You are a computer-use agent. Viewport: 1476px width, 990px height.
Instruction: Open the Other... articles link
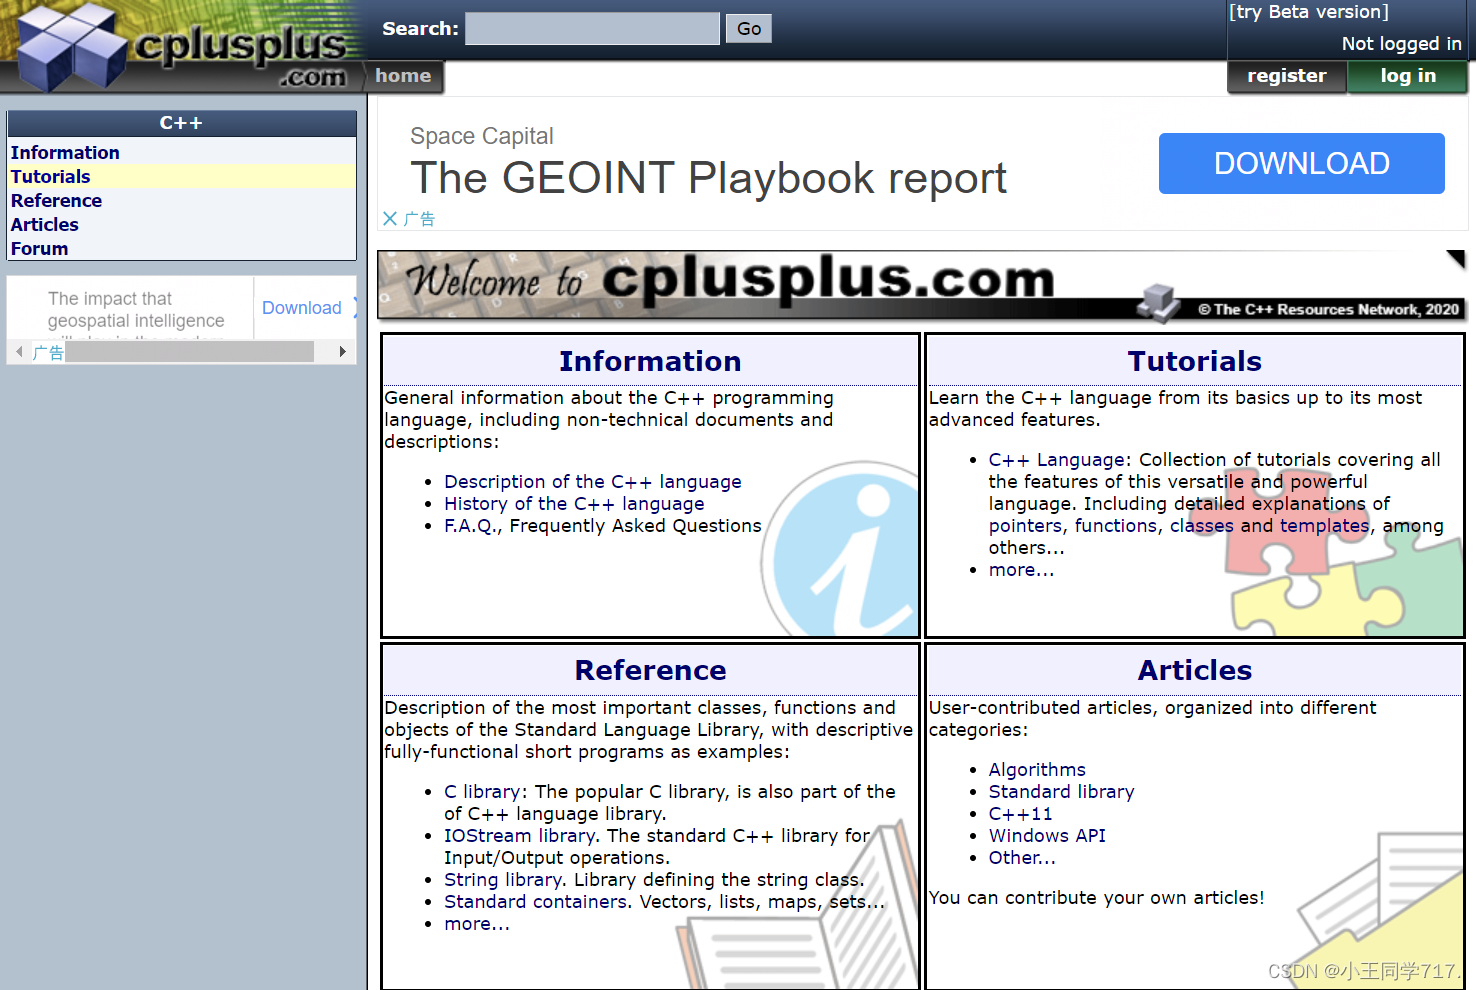pos(1022,858)
